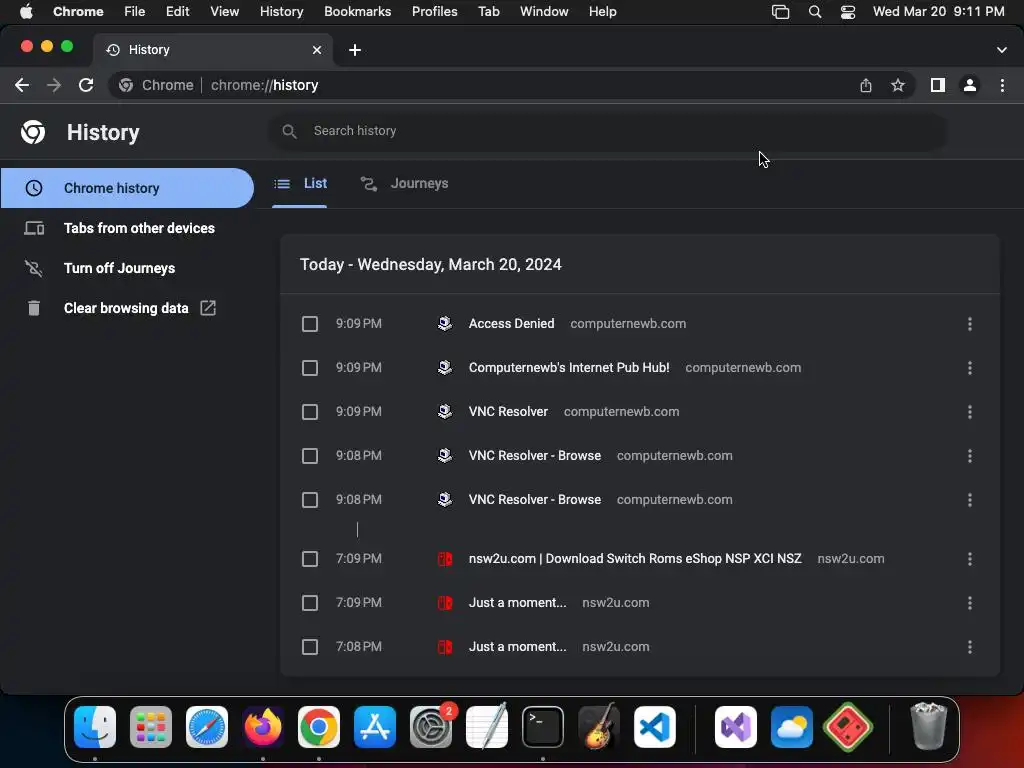
Task: Check the Access Denied entry checkbox
Action: coord(310,324)
